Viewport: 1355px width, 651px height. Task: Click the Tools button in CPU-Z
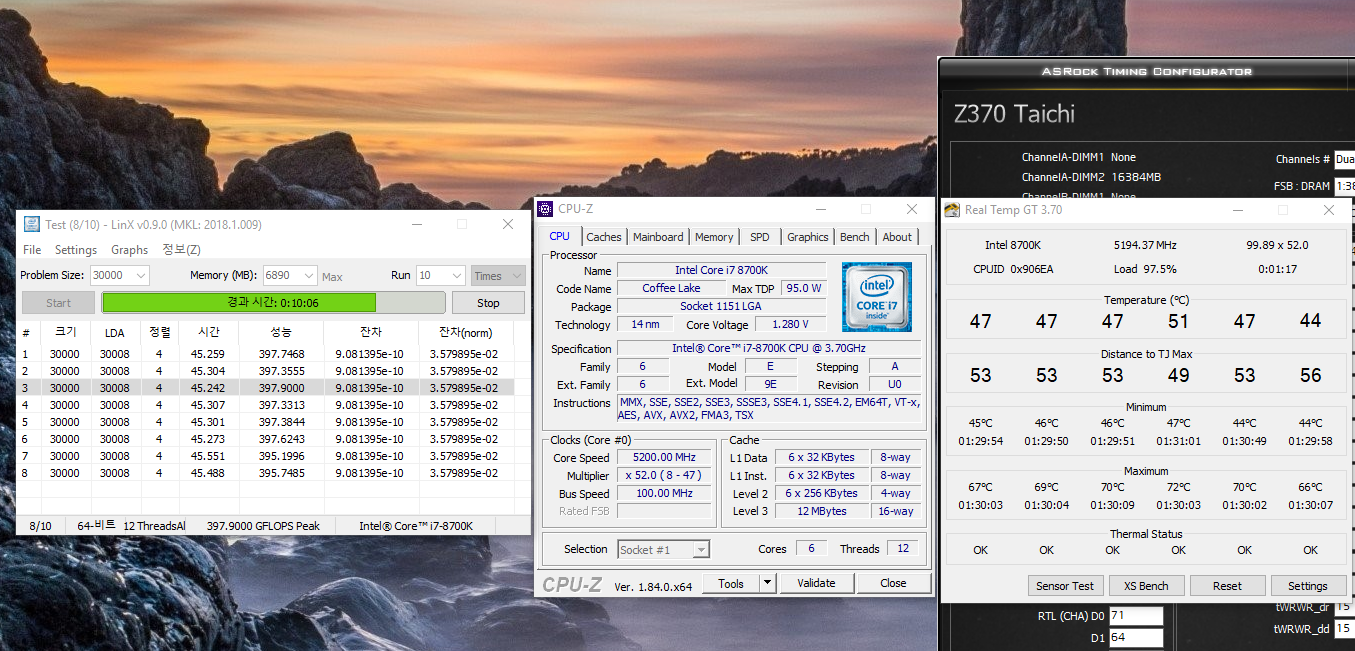731,583
